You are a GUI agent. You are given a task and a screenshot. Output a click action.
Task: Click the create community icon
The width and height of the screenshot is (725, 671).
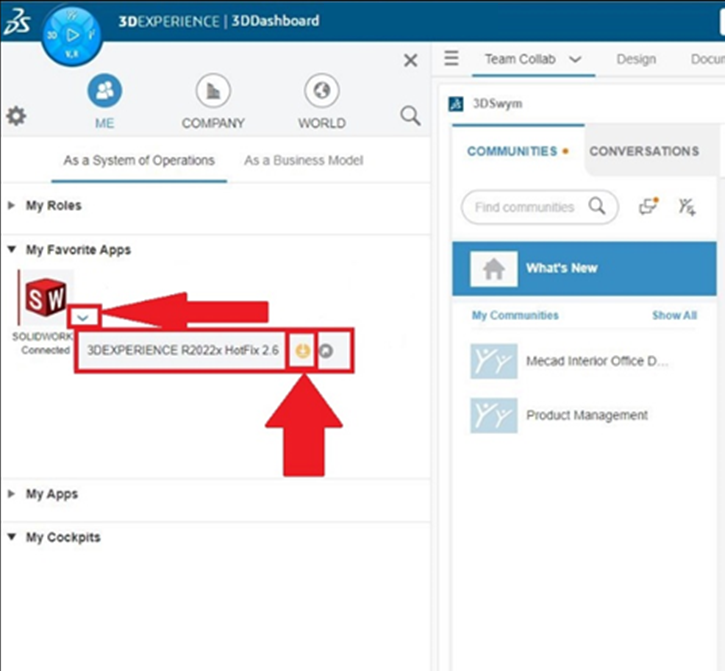click(x=686, y=207)
